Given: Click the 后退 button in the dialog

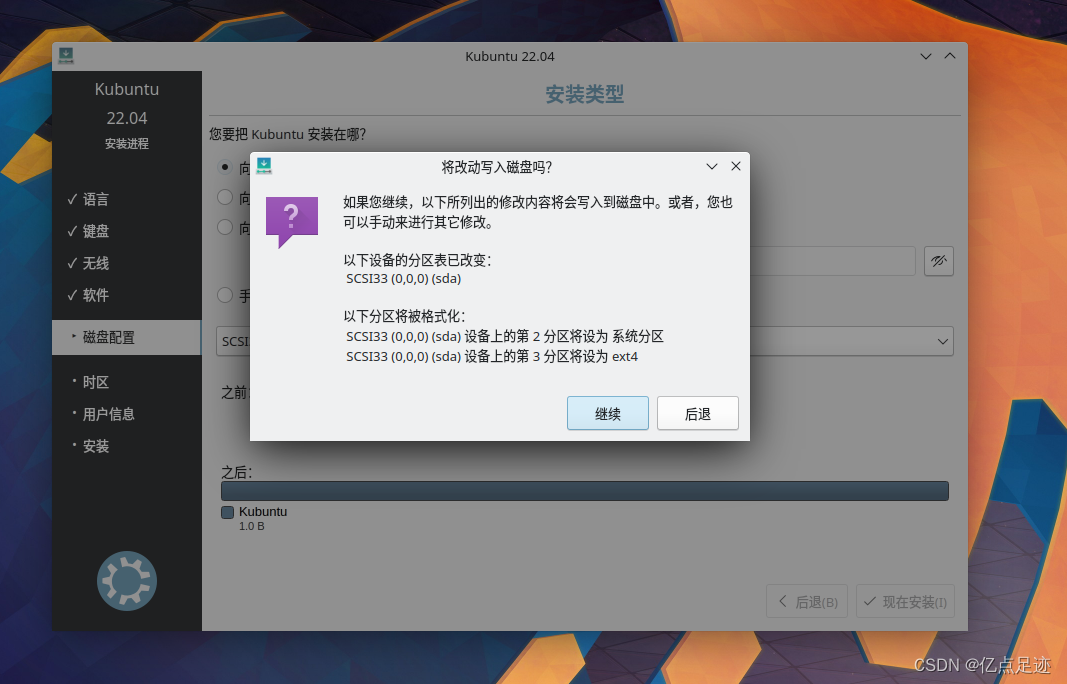Looking at the screenshot, I should click(x=697, y=413).
